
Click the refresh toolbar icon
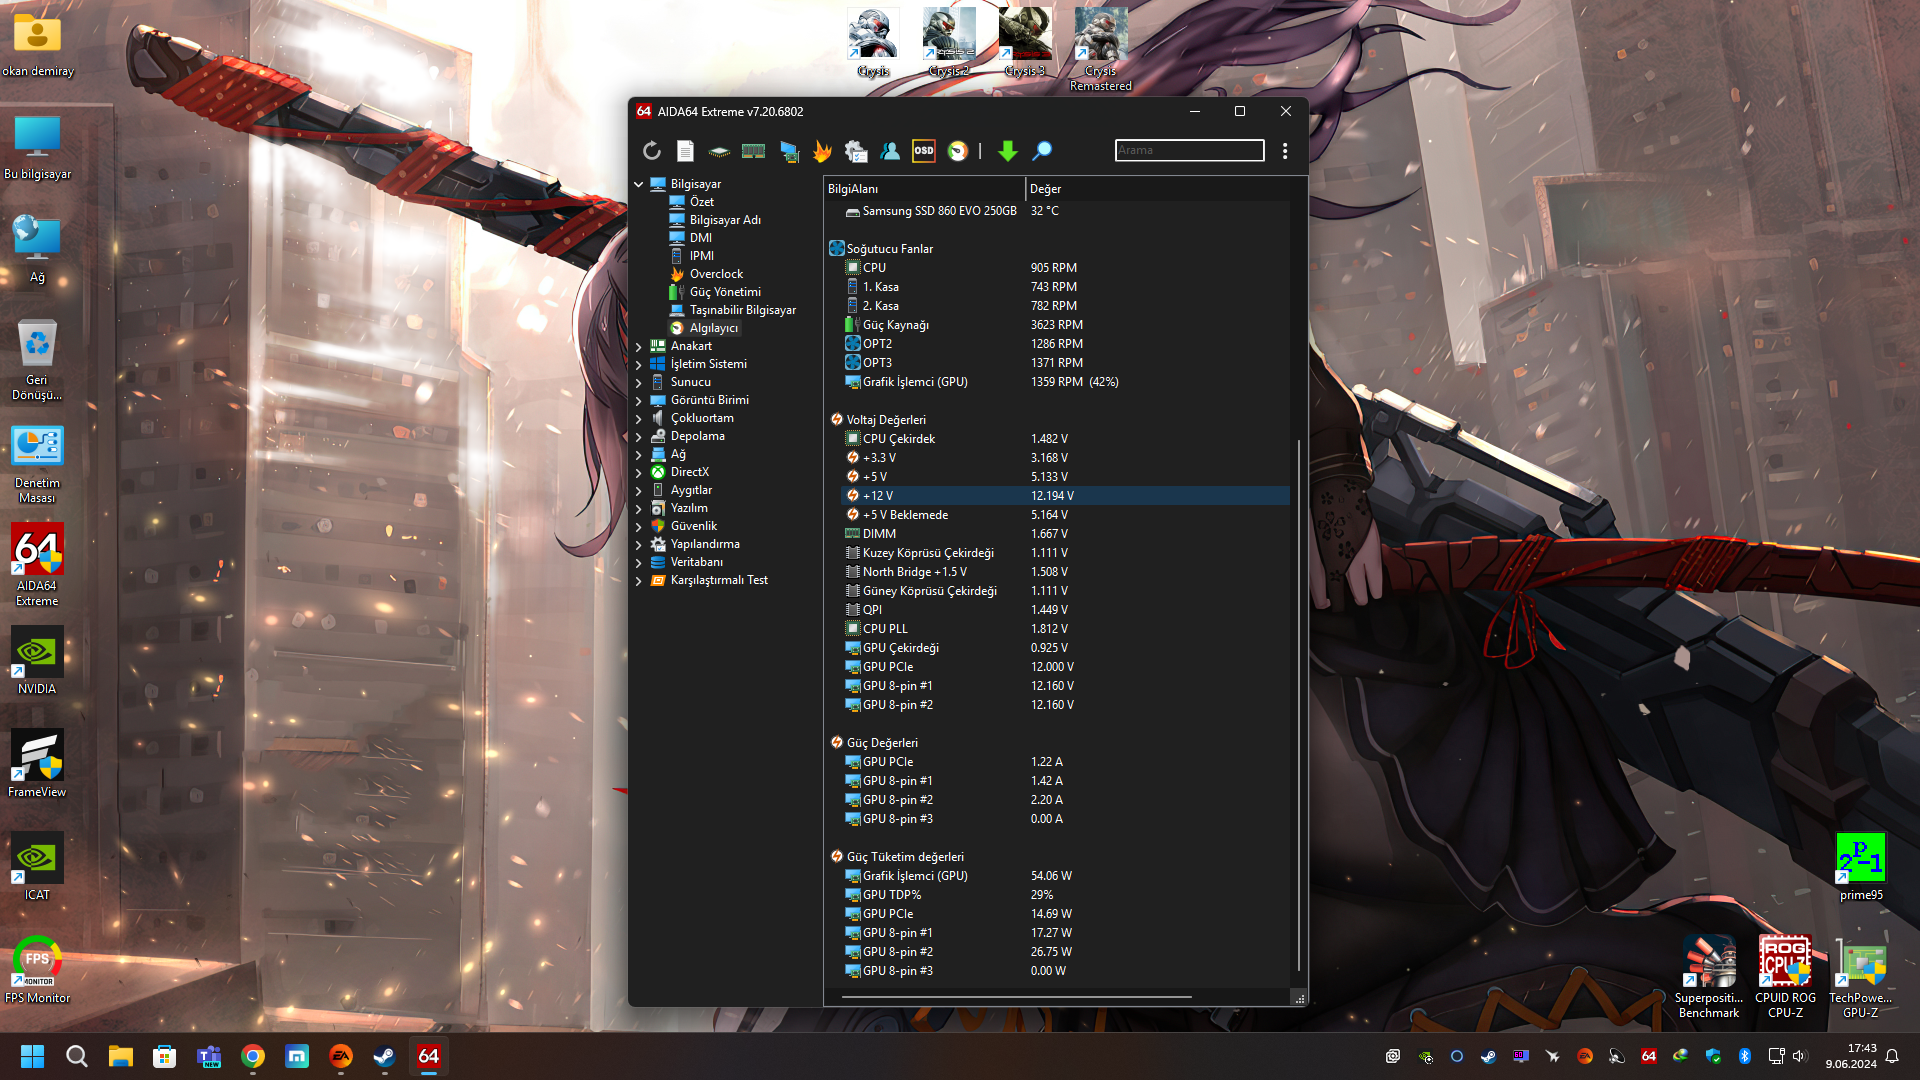click(x=652, y=151)
